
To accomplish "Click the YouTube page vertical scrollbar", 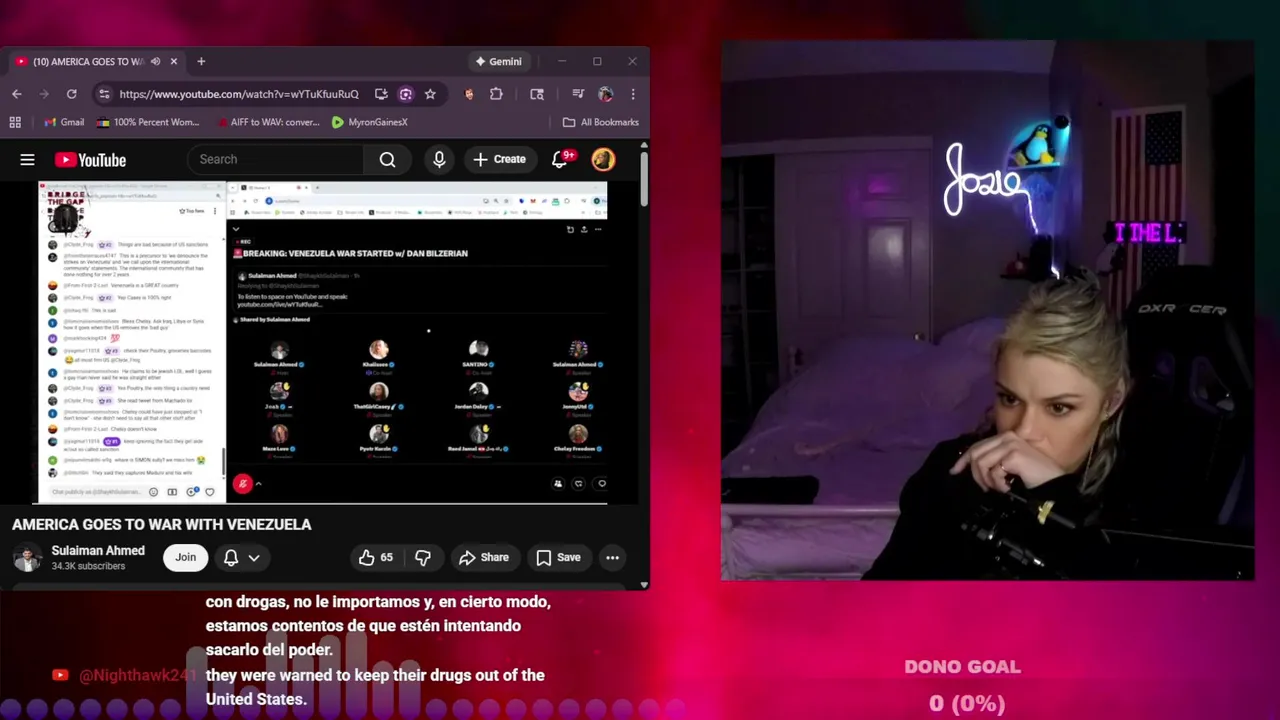I will [x=643, y=178].
